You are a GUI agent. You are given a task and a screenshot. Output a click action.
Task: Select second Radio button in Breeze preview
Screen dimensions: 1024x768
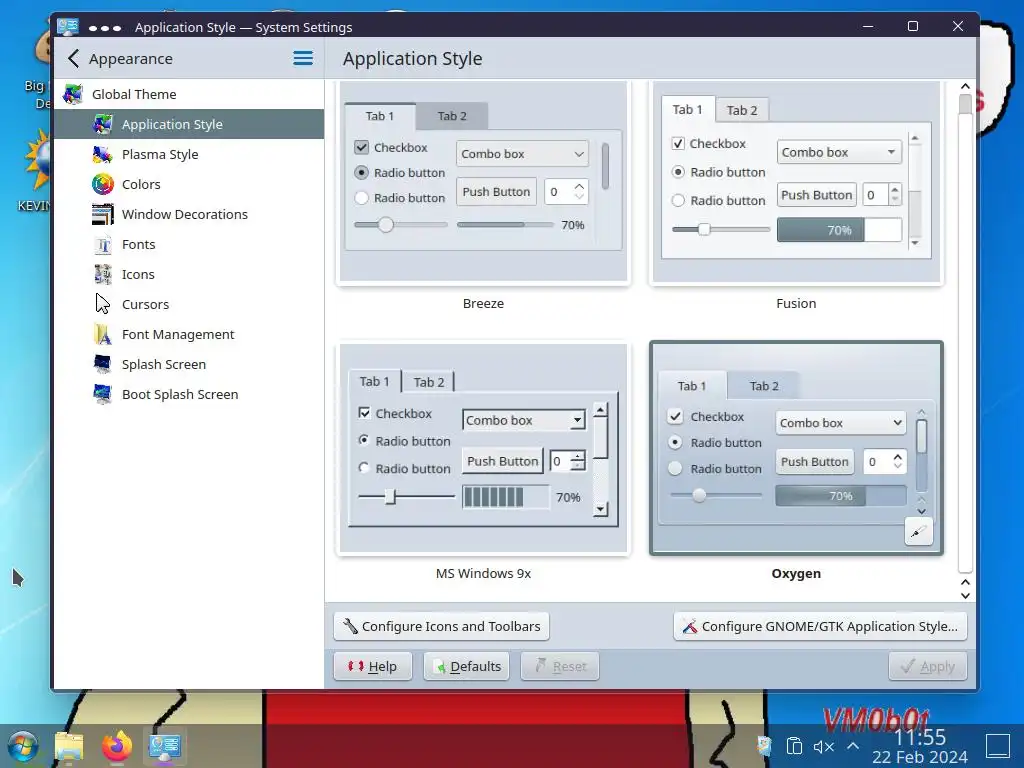point(361,198)
